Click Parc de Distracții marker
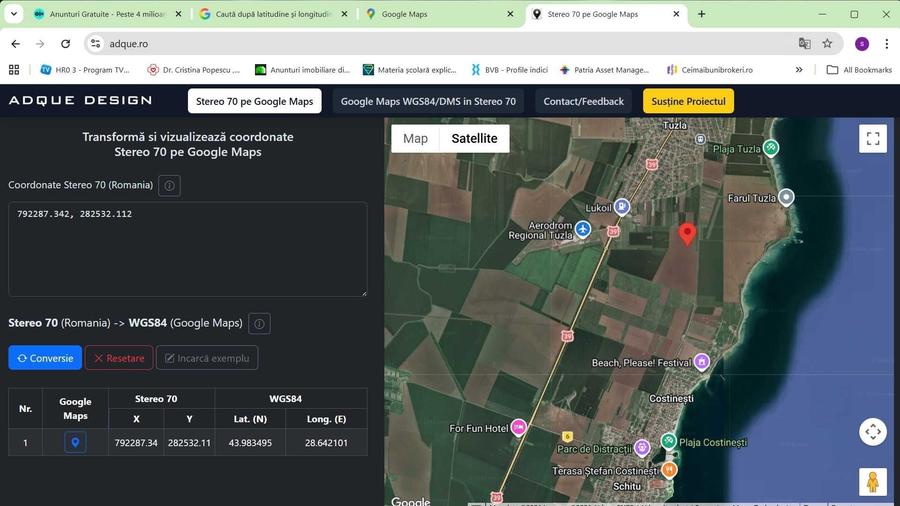 [x=642, y=447]
